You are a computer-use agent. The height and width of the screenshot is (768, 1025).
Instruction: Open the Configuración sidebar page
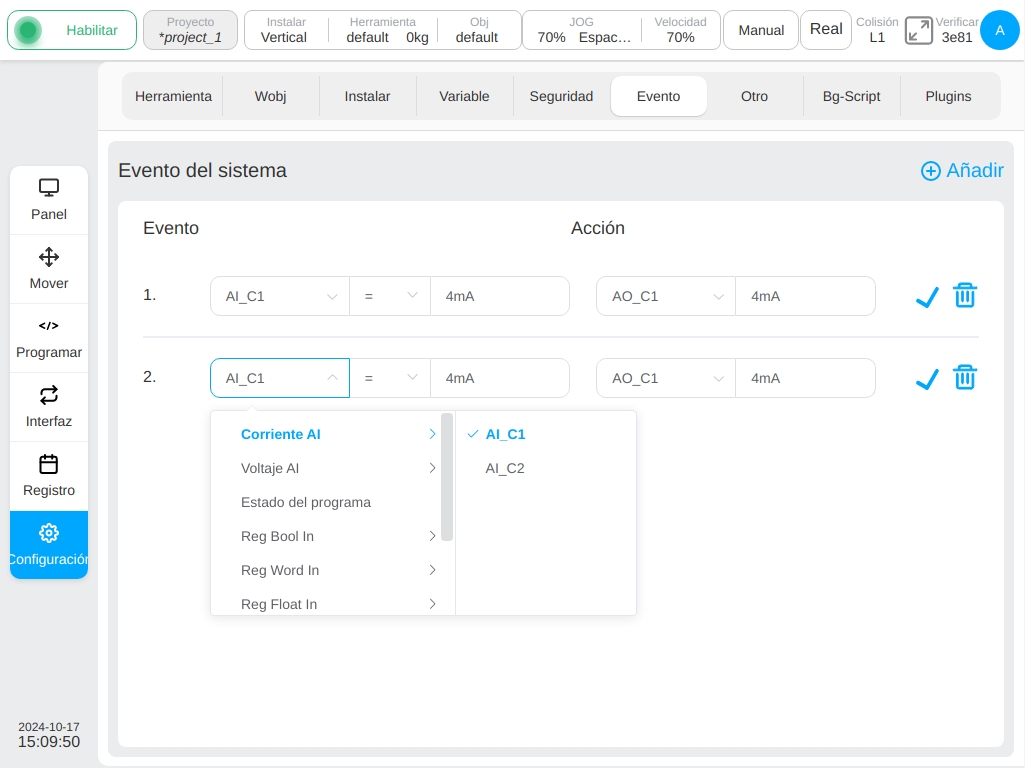49,545
